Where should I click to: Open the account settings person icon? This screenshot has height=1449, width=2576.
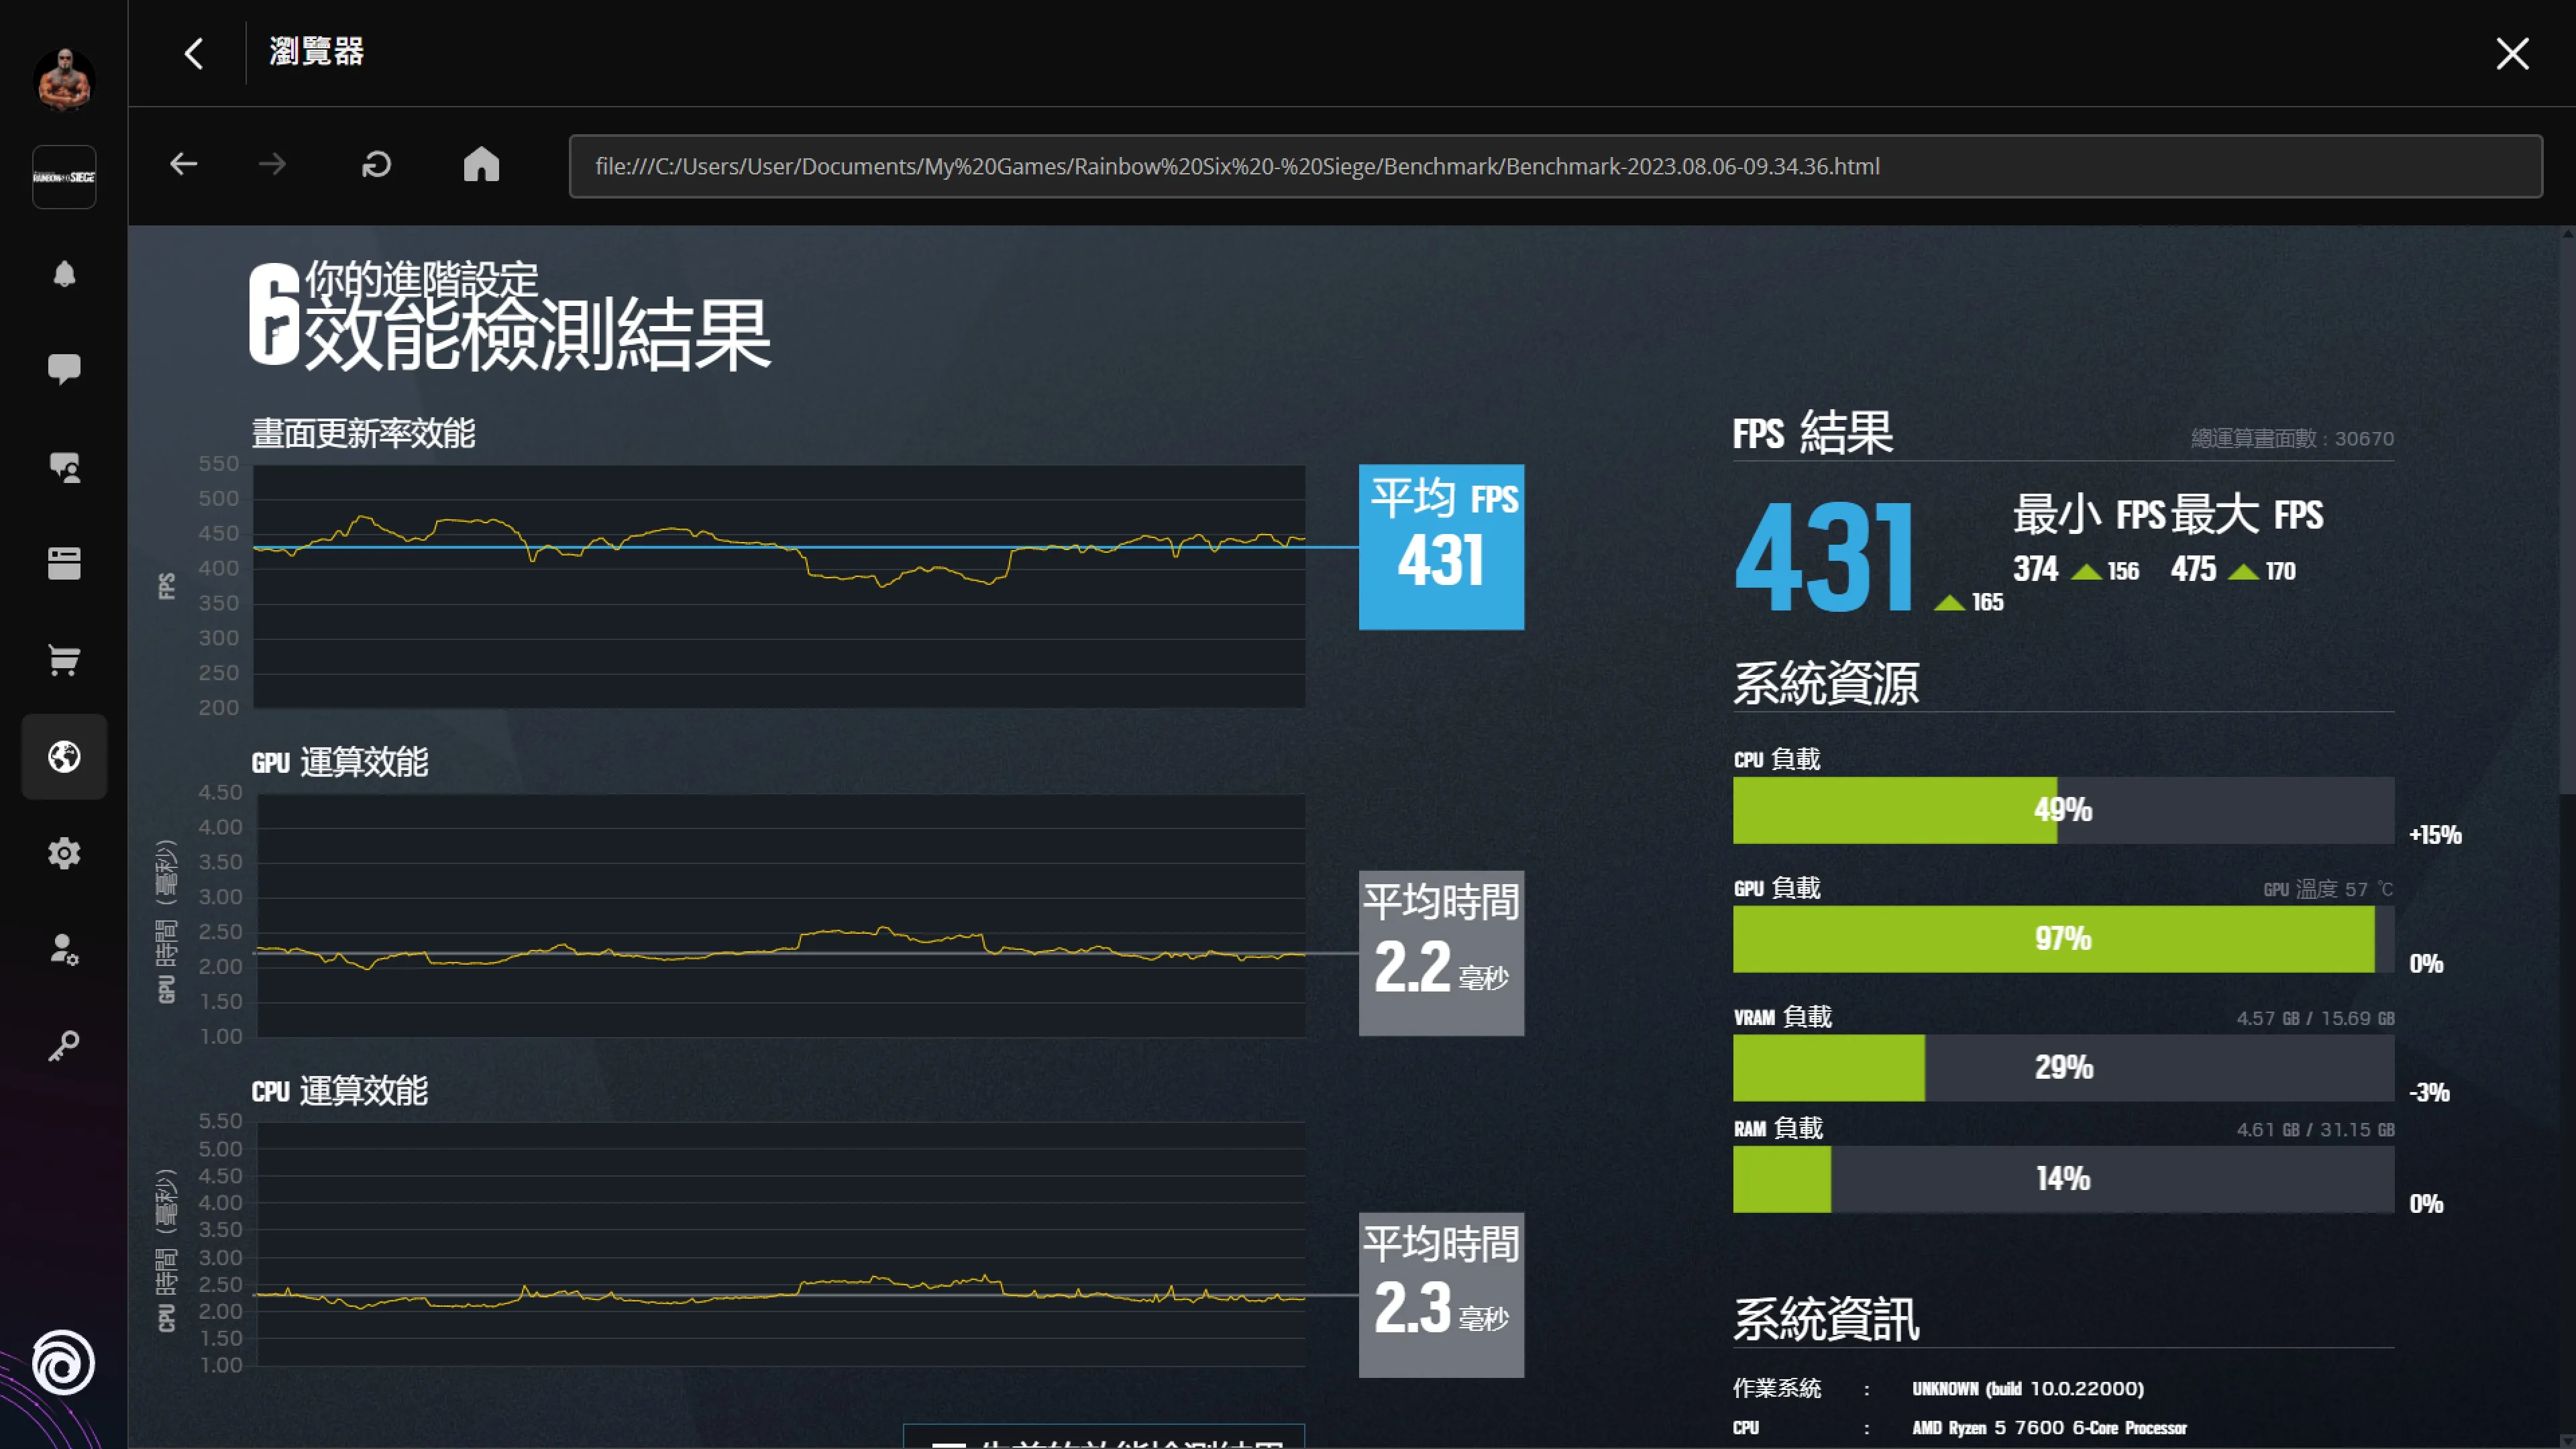click(x=64, y=950)
